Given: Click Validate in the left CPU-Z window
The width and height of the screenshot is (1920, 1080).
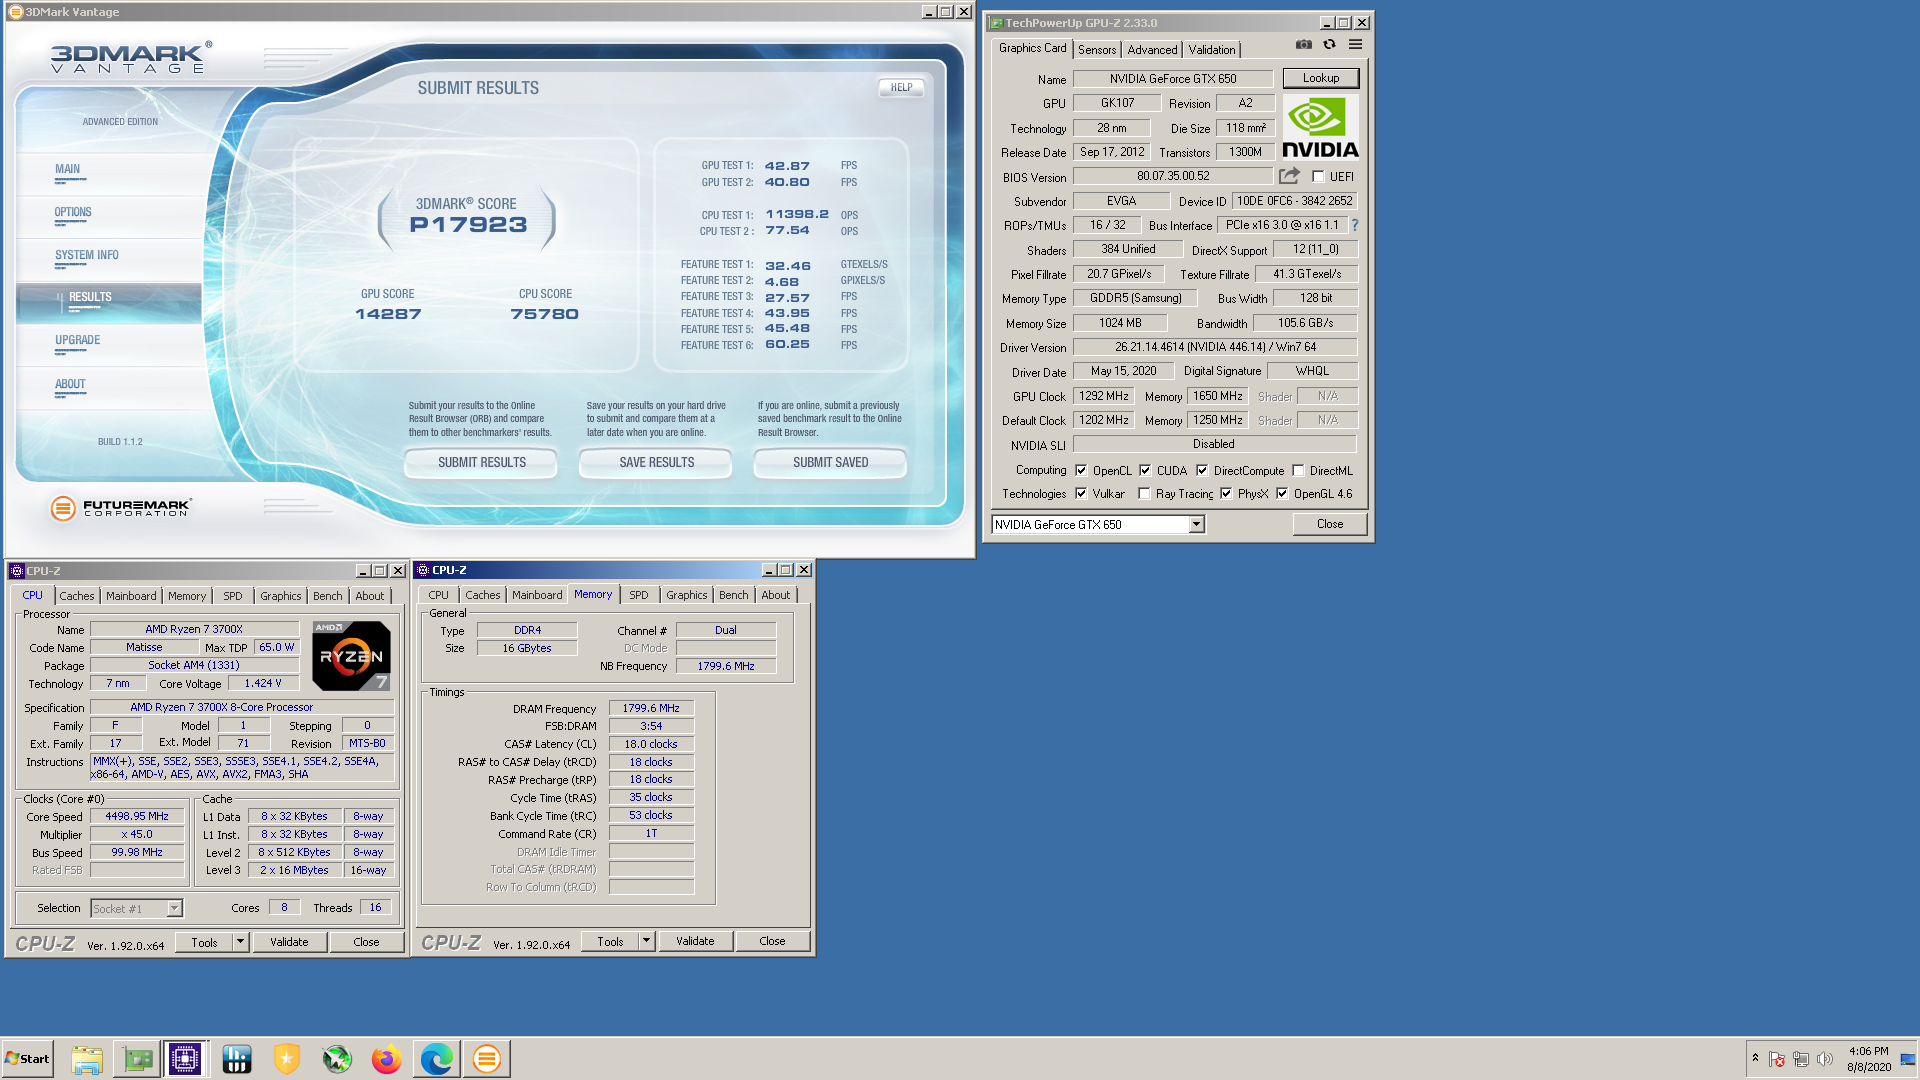Looking at the screenshot, I should pyautogui.click(x=289, y=942).
